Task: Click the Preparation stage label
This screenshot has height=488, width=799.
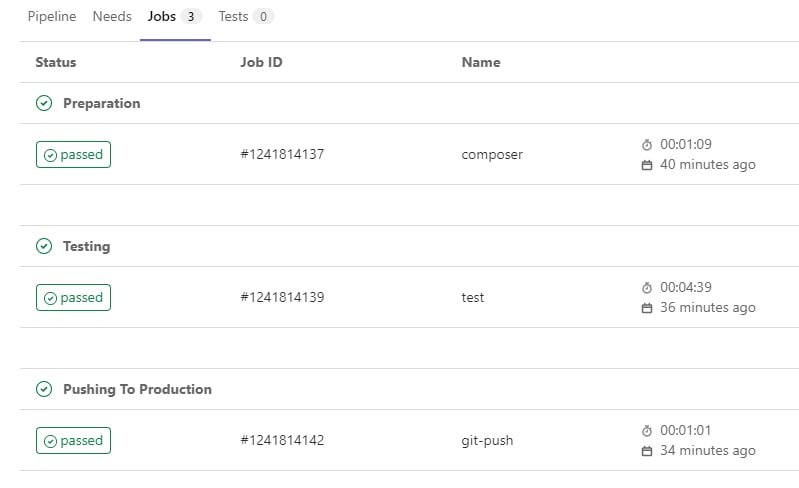Action: tap(101, 103)
